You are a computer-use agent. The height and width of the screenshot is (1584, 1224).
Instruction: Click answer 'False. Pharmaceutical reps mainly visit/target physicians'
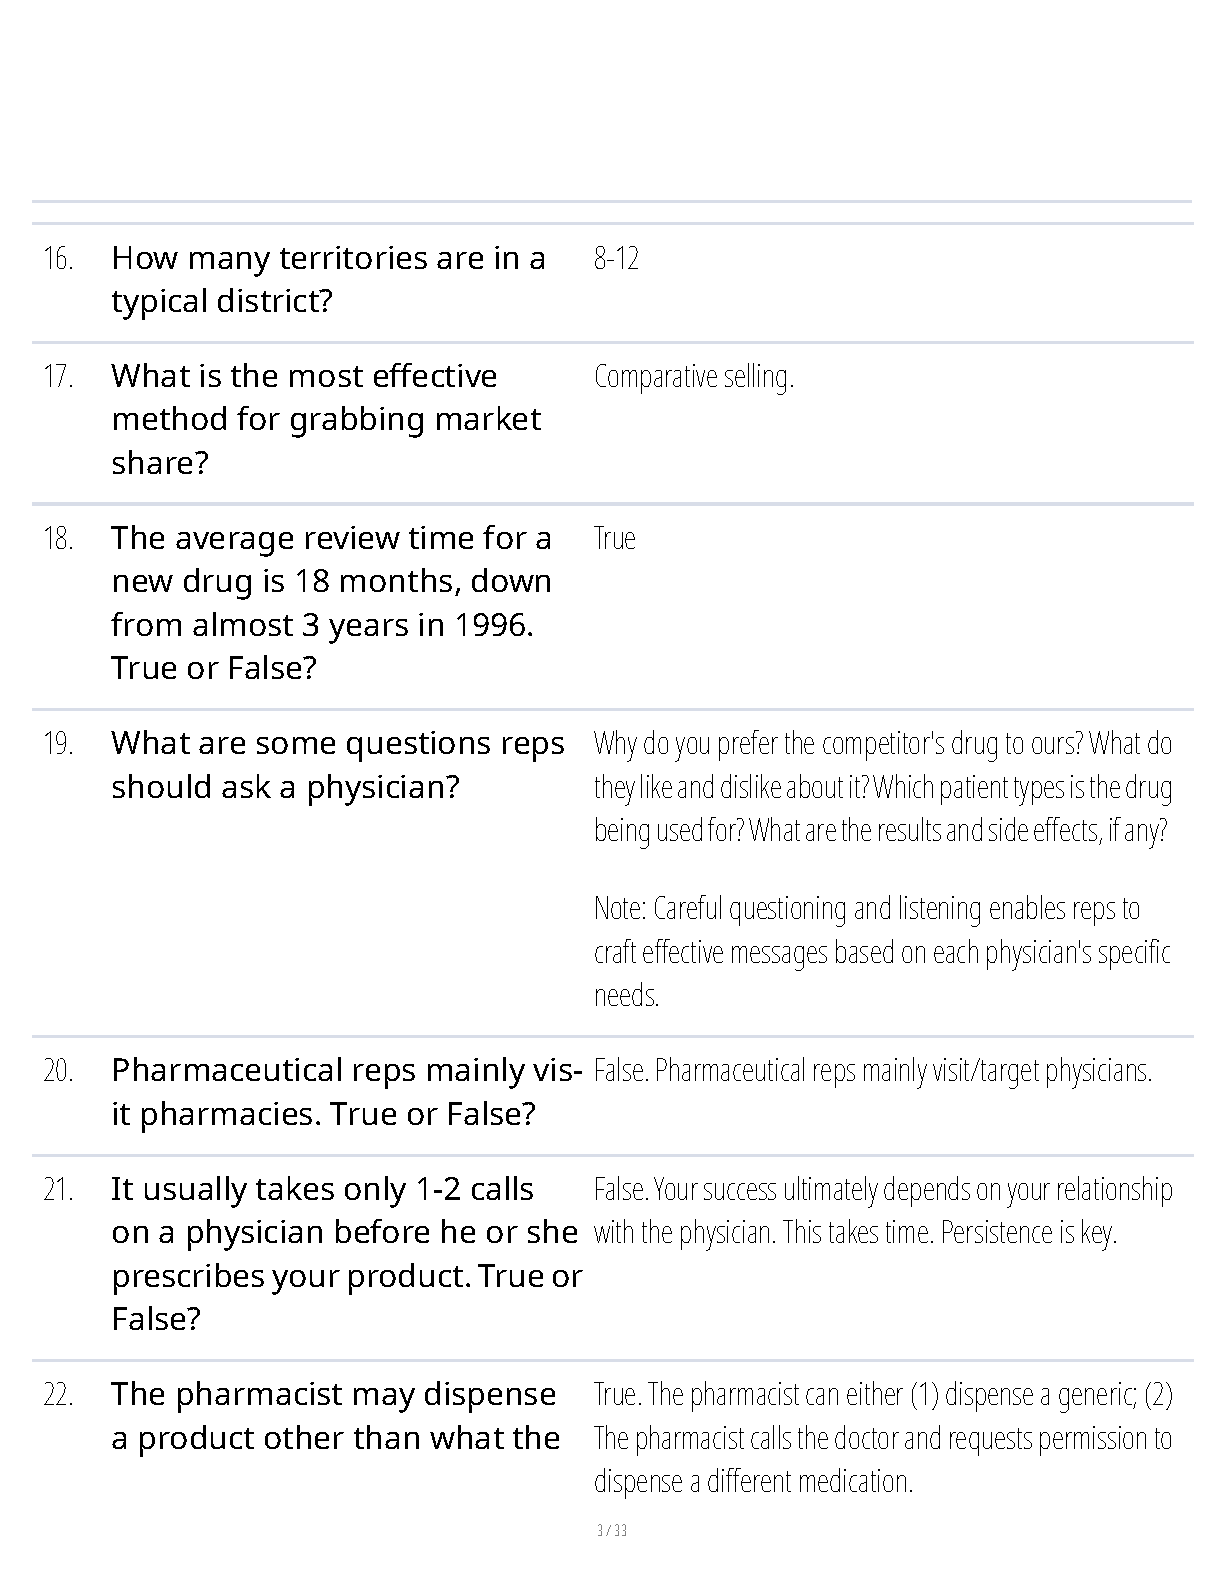tap(872, 1071)
